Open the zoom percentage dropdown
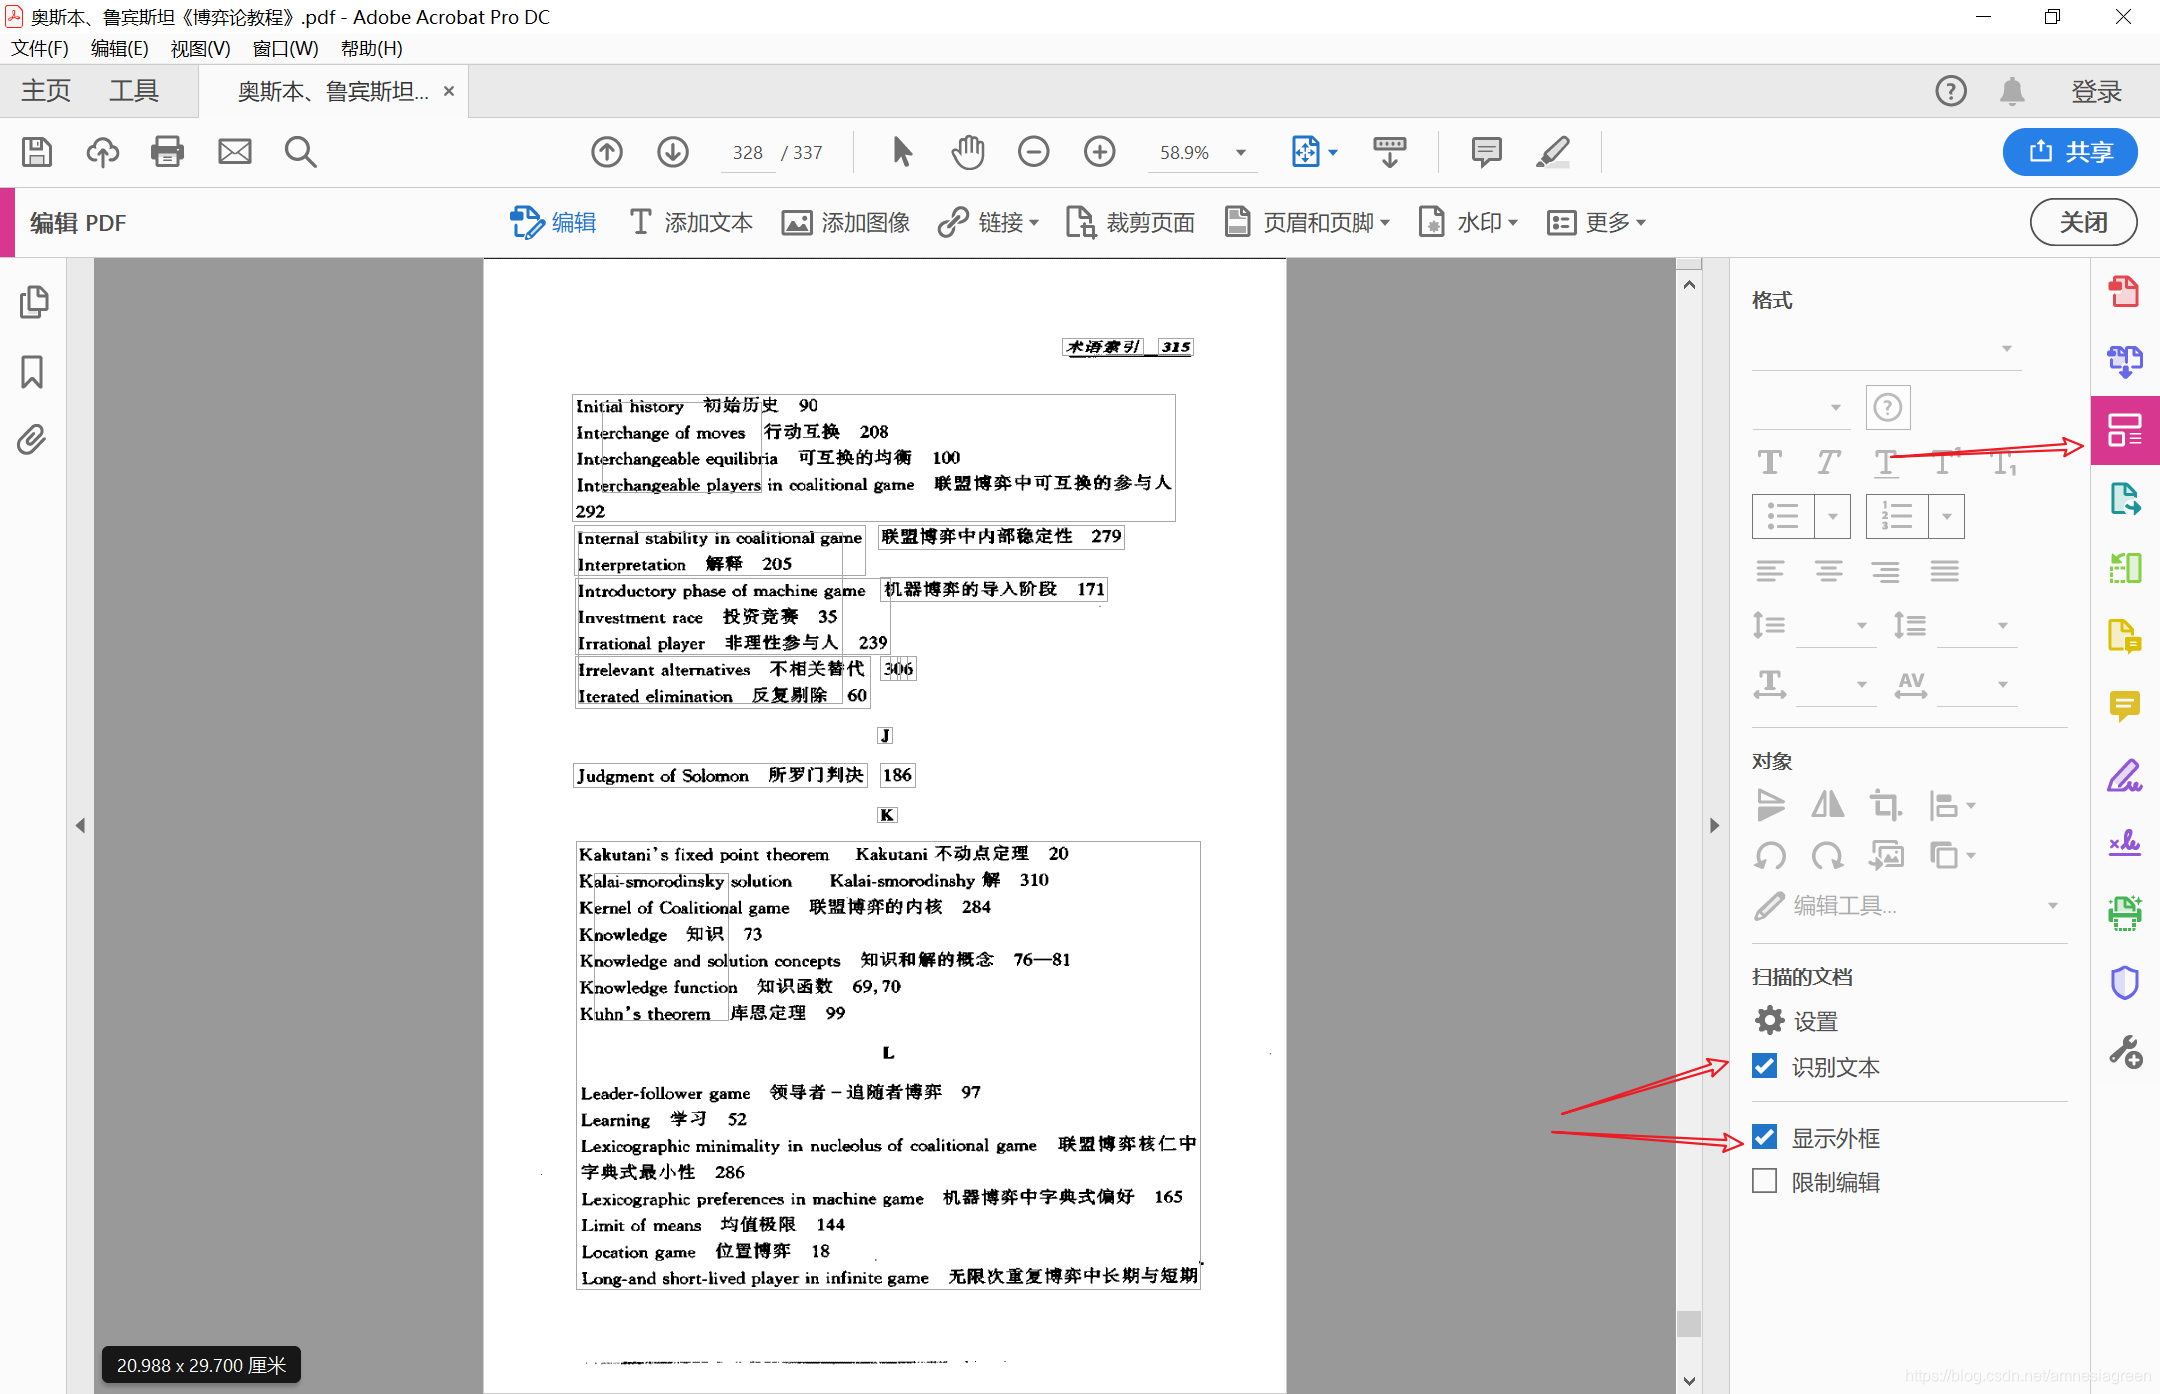This screenshot has height=1394, width=2160. 1241,153
